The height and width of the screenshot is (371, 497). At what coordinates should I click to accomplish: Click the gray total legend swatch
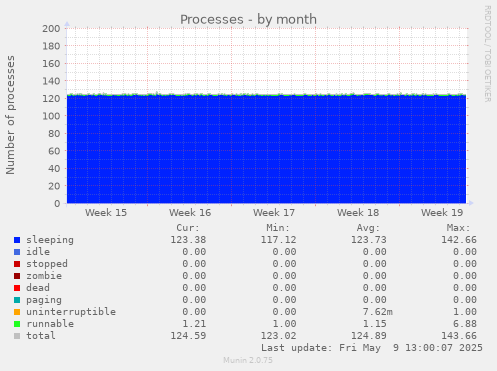click(17, 336)
